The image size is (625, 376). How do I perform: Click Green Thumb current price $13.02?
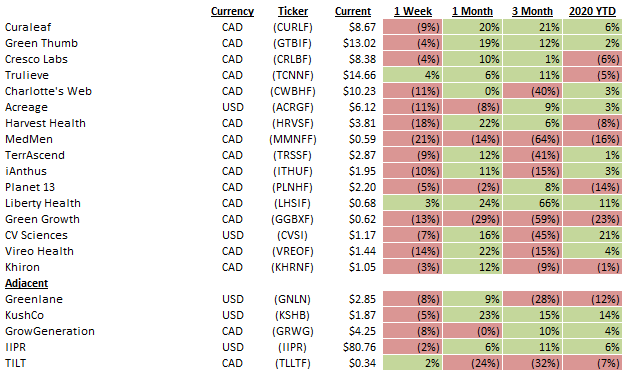359,43
